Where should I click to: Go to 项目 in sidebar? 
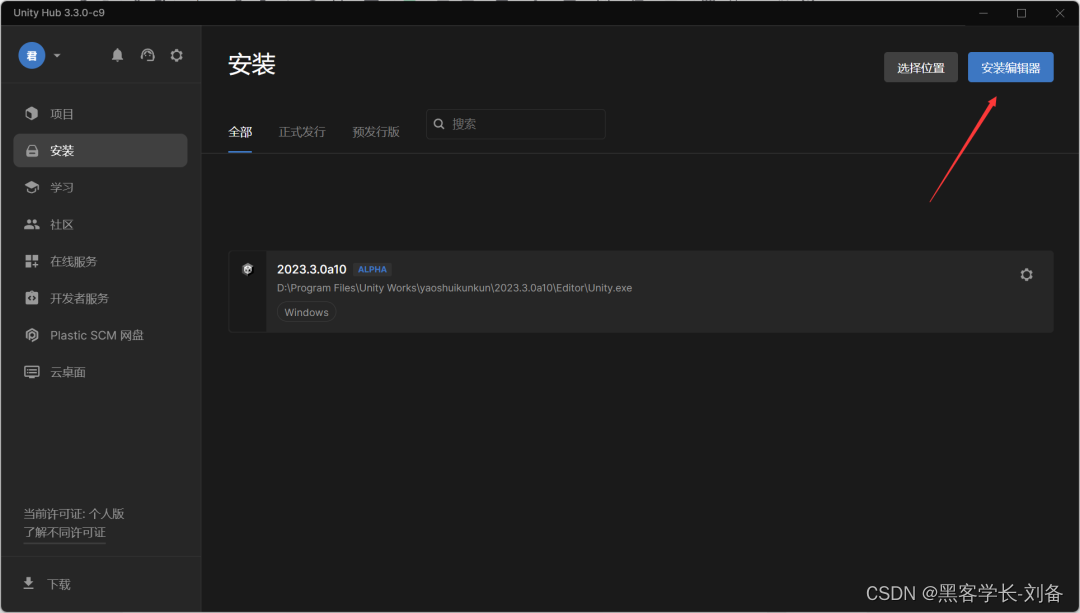coord(101,114)
